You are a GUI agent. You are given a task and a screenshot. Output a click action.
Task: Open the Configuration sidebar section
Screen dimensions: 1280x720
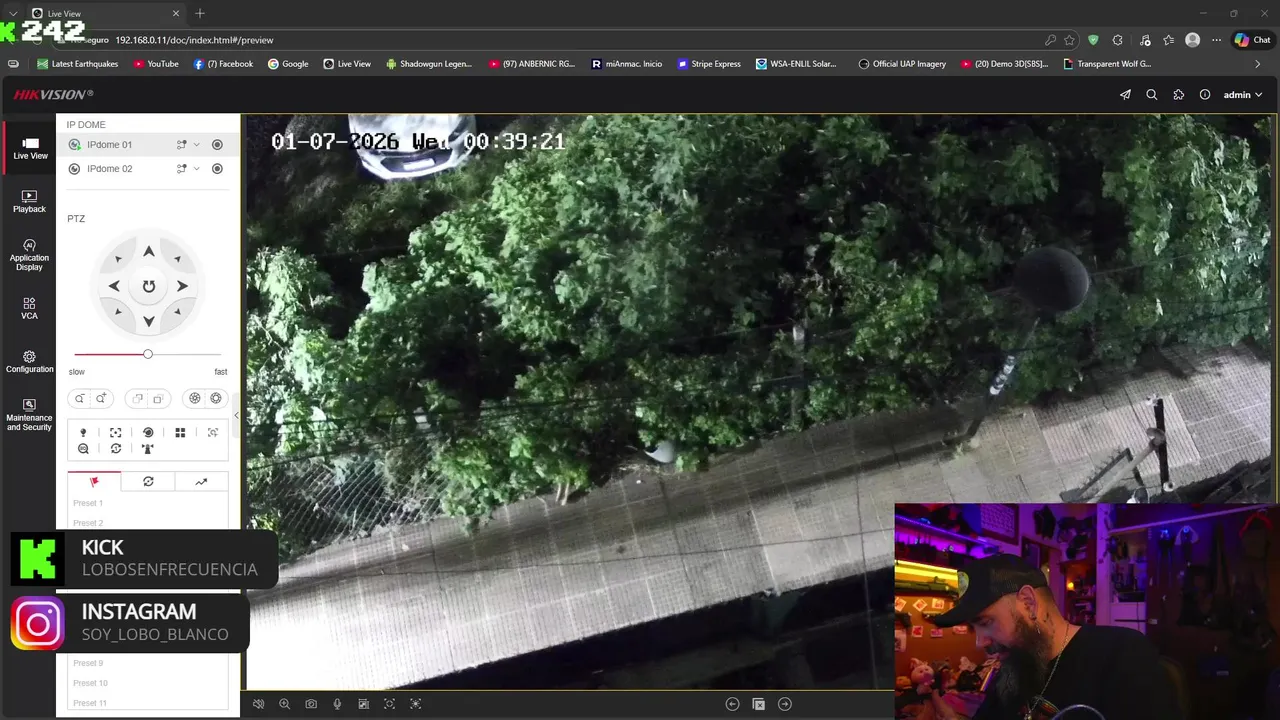point(29,362)
